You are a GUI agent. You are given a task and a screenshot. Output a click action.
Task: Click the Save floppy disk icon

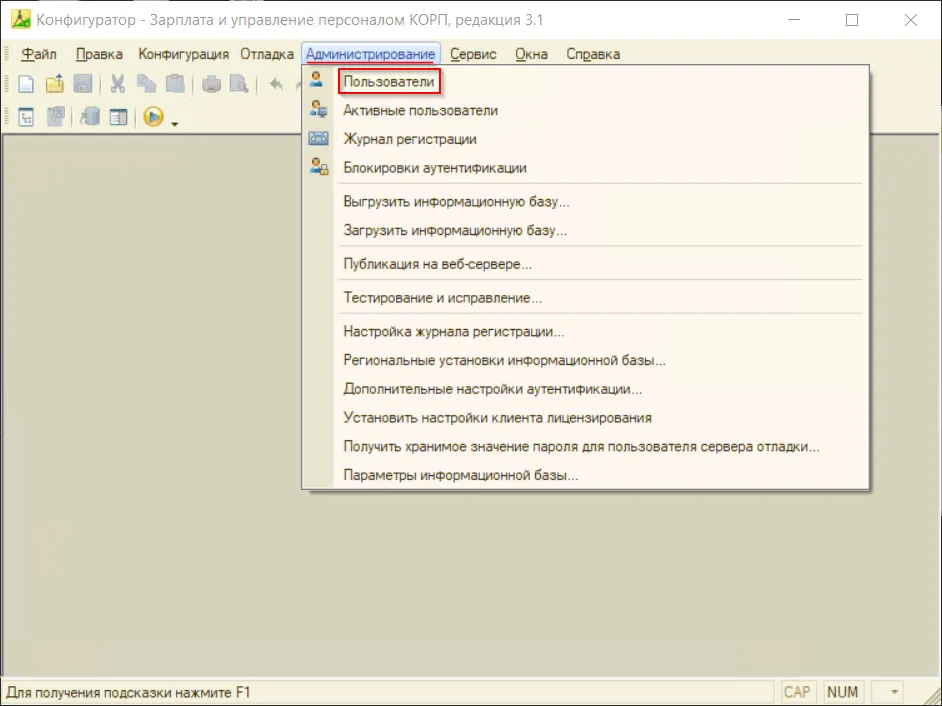point(83,84)
